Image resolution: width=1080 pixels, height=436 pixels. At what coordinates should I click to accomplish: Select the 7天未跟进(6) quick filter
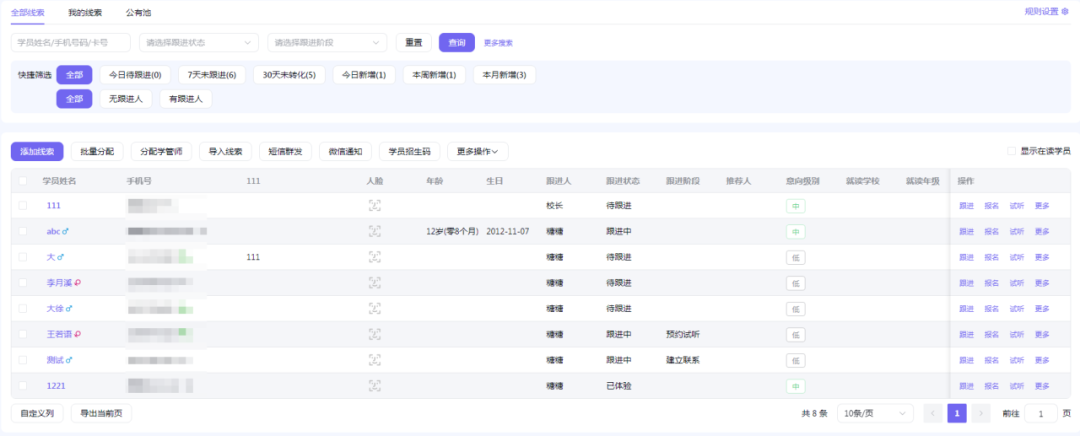tap(211, 75)
